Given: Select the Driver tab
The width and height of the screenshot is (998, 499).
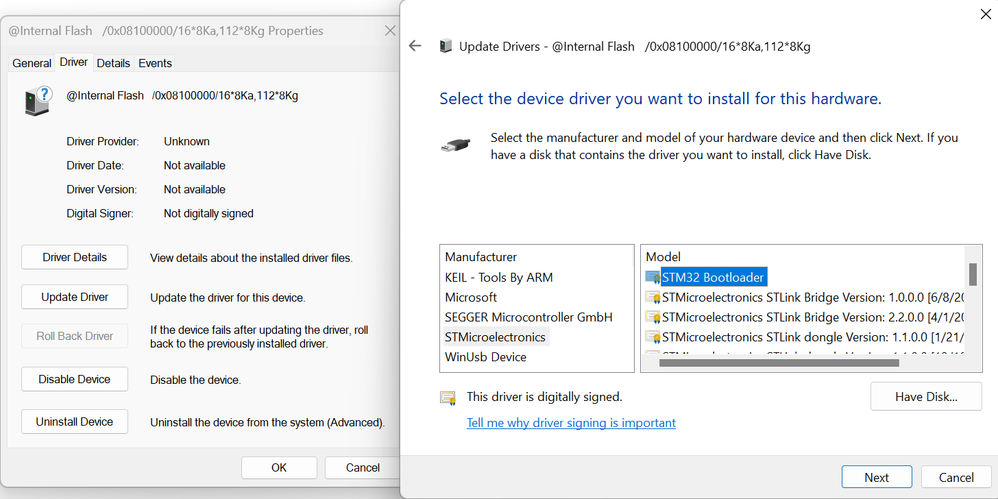Looking at the screenshot, I should (74, 62).
